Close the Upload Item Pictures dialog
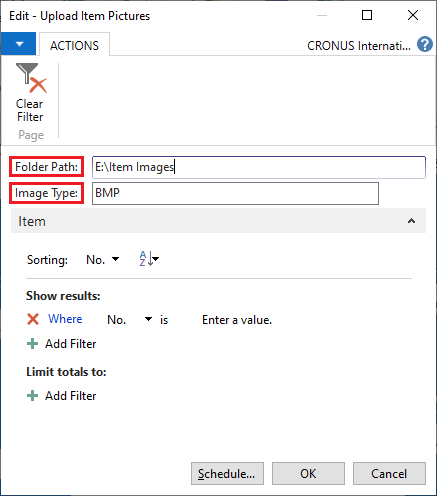Image resolution: width=437 pixels, height=496 pixels. [413, 15]
